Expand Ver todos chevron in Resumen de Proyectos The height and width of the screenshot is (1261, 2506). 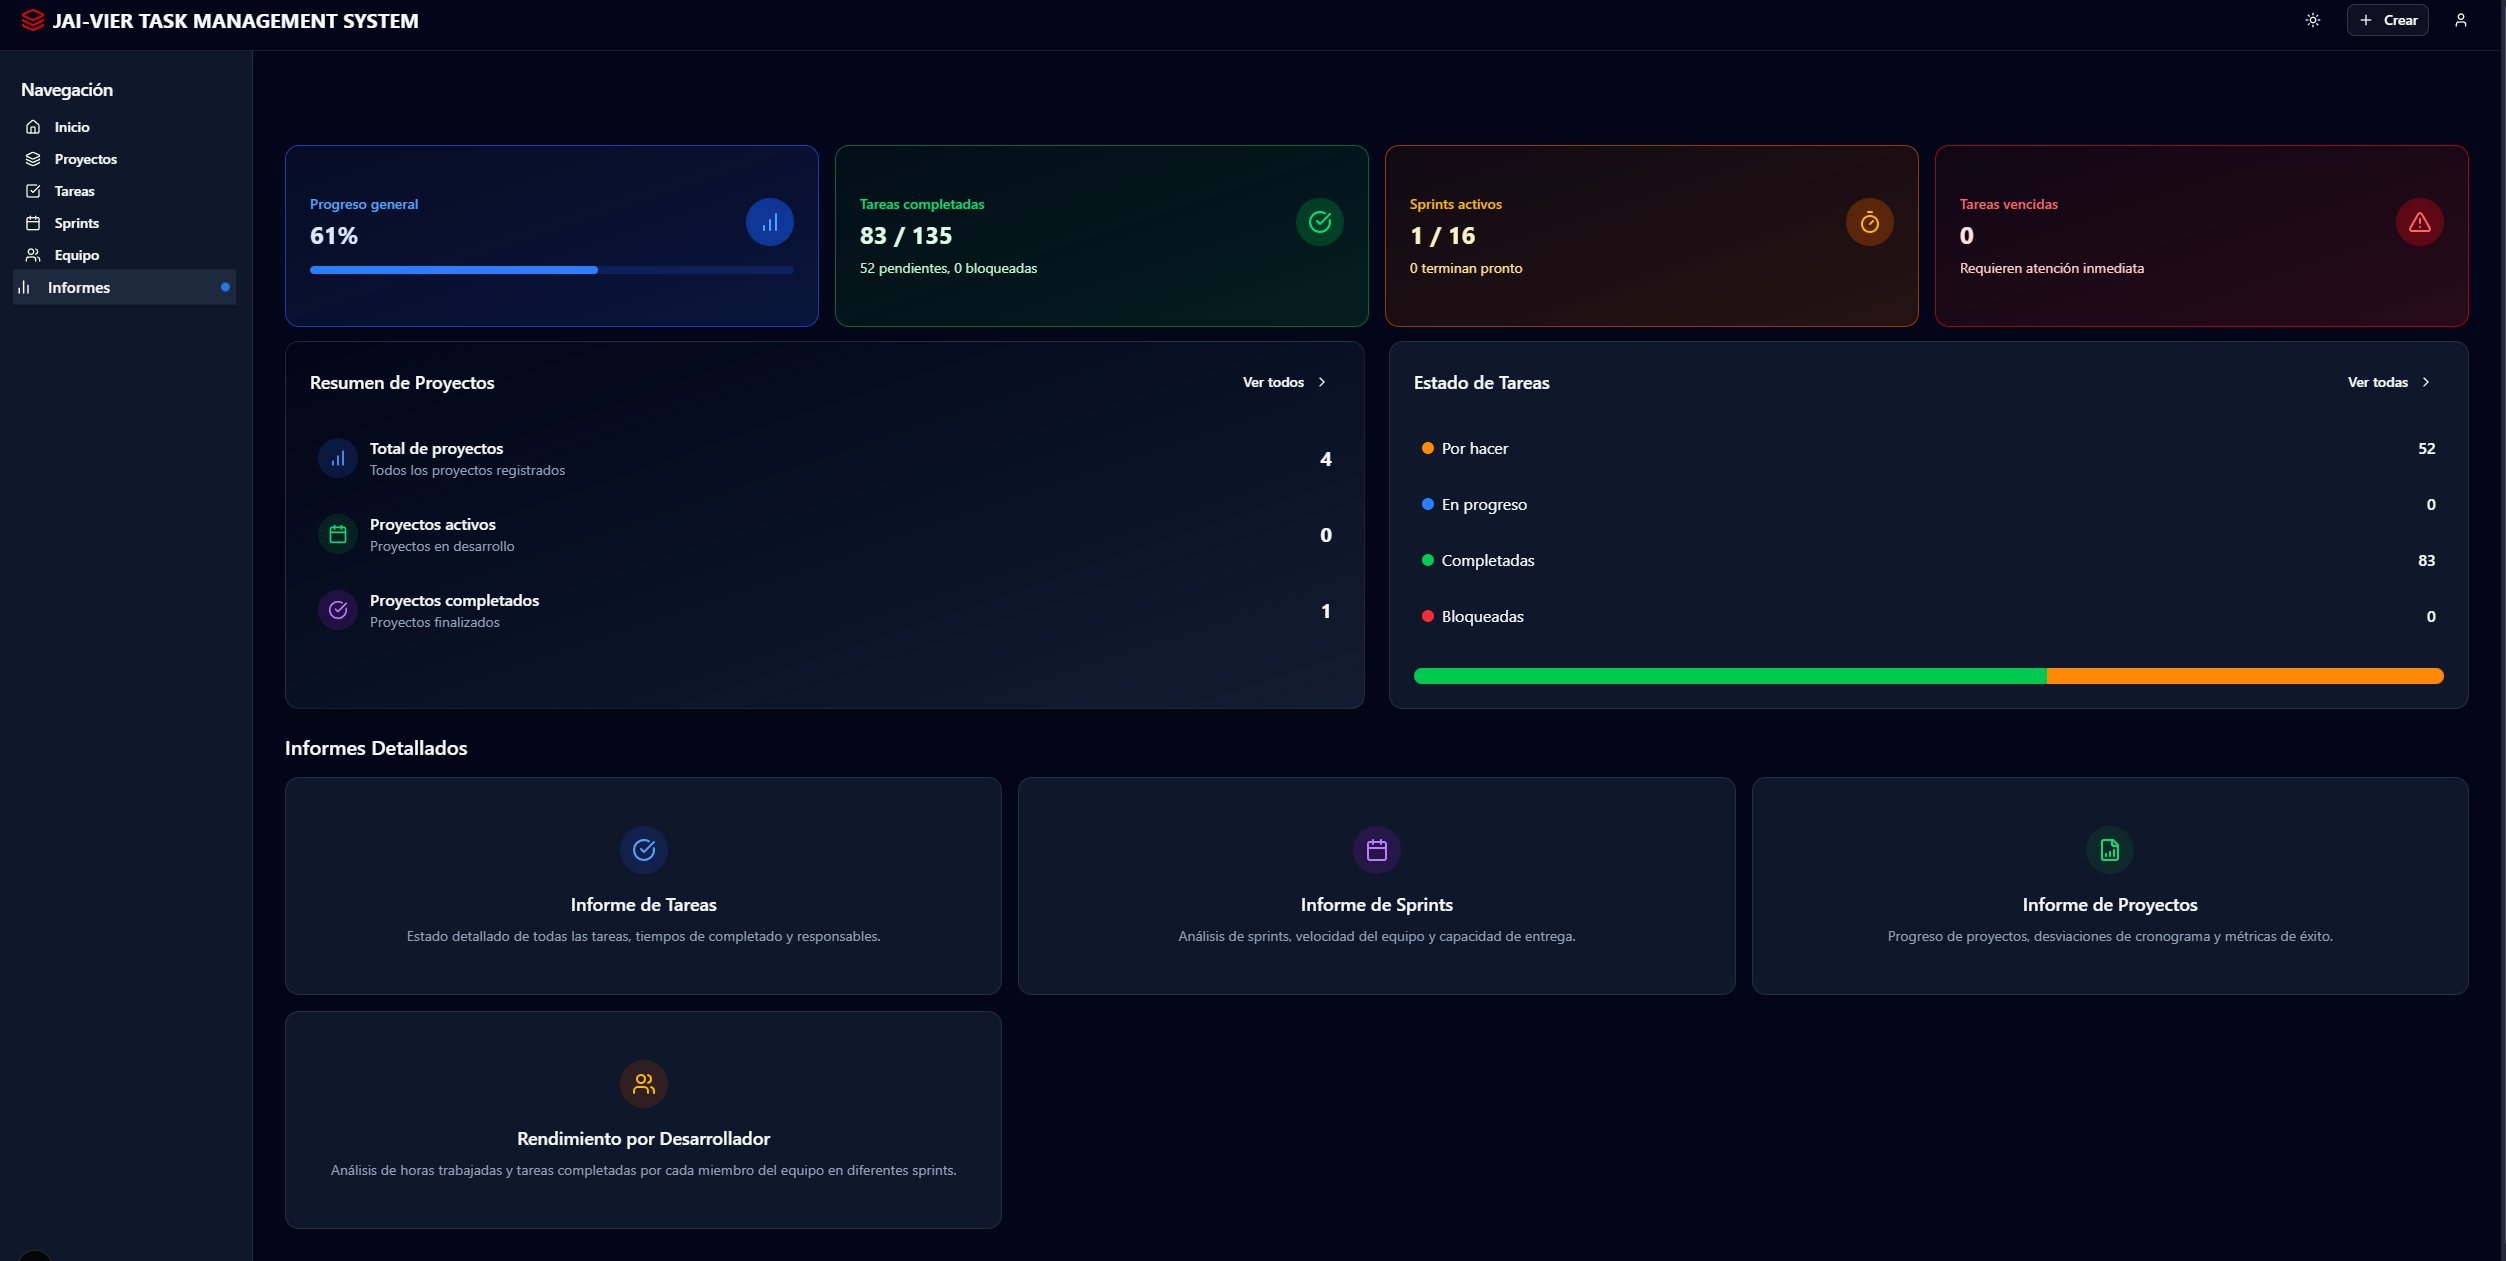[x=1322, y=382]
